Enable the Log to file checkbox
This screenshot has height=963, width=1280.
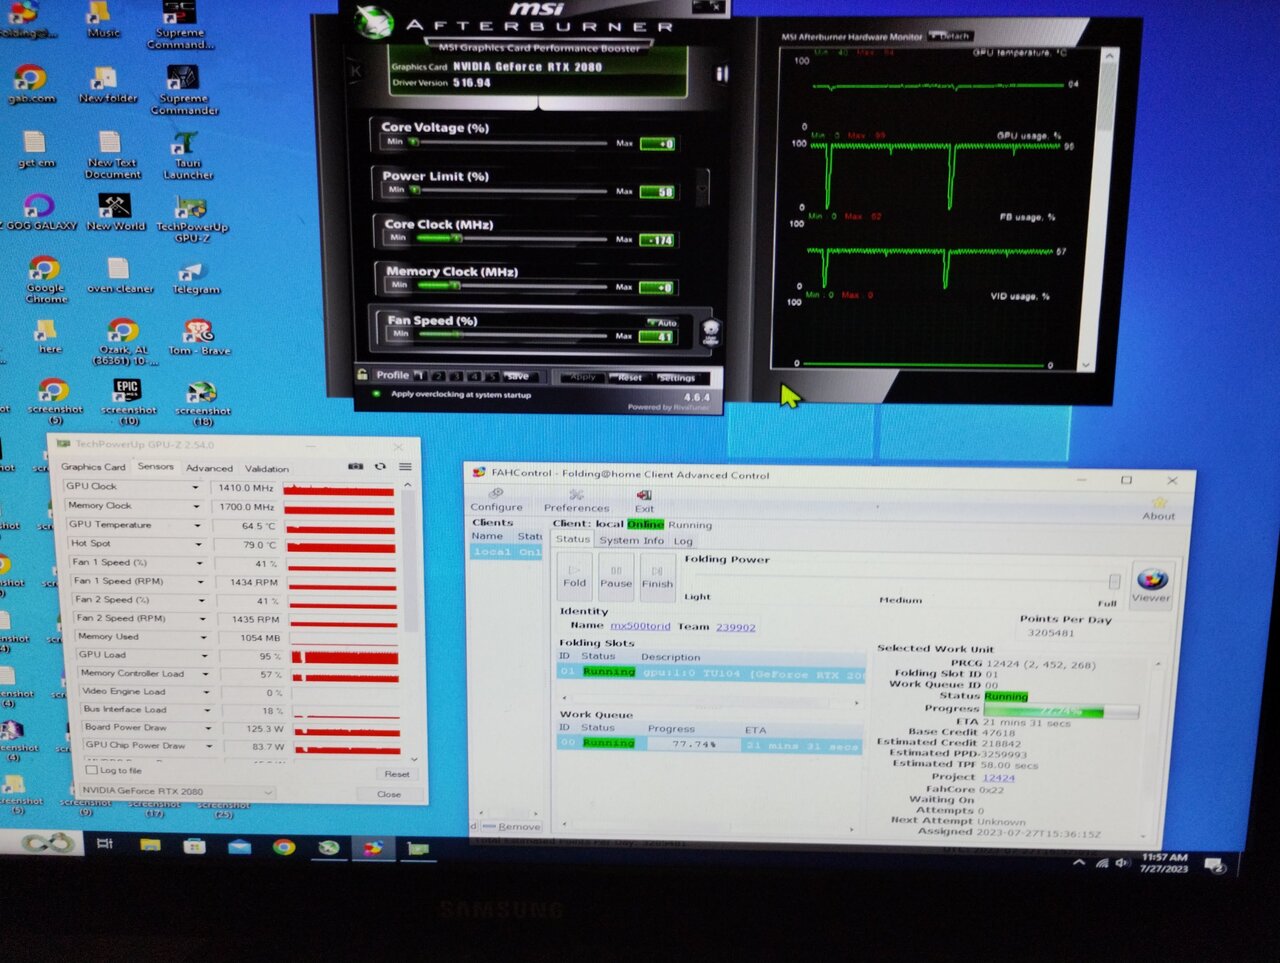tap(93, 770)
